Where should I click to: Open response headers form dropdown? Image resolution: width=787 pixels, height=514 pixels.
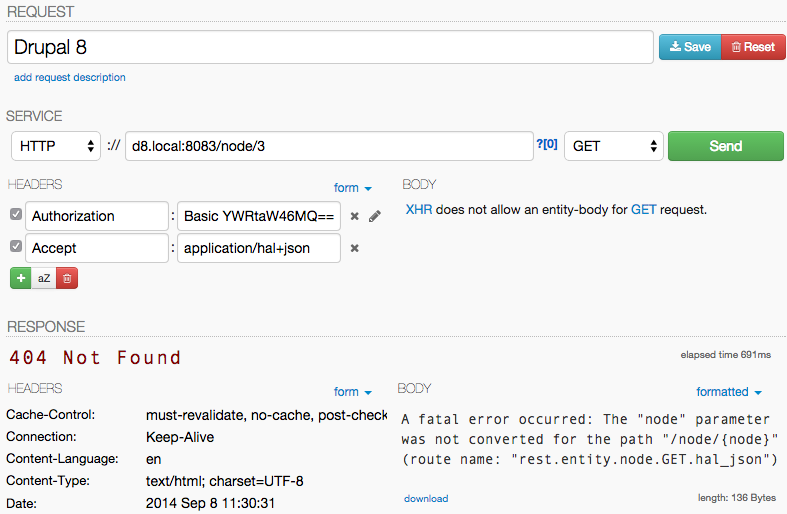click(352, 392)
